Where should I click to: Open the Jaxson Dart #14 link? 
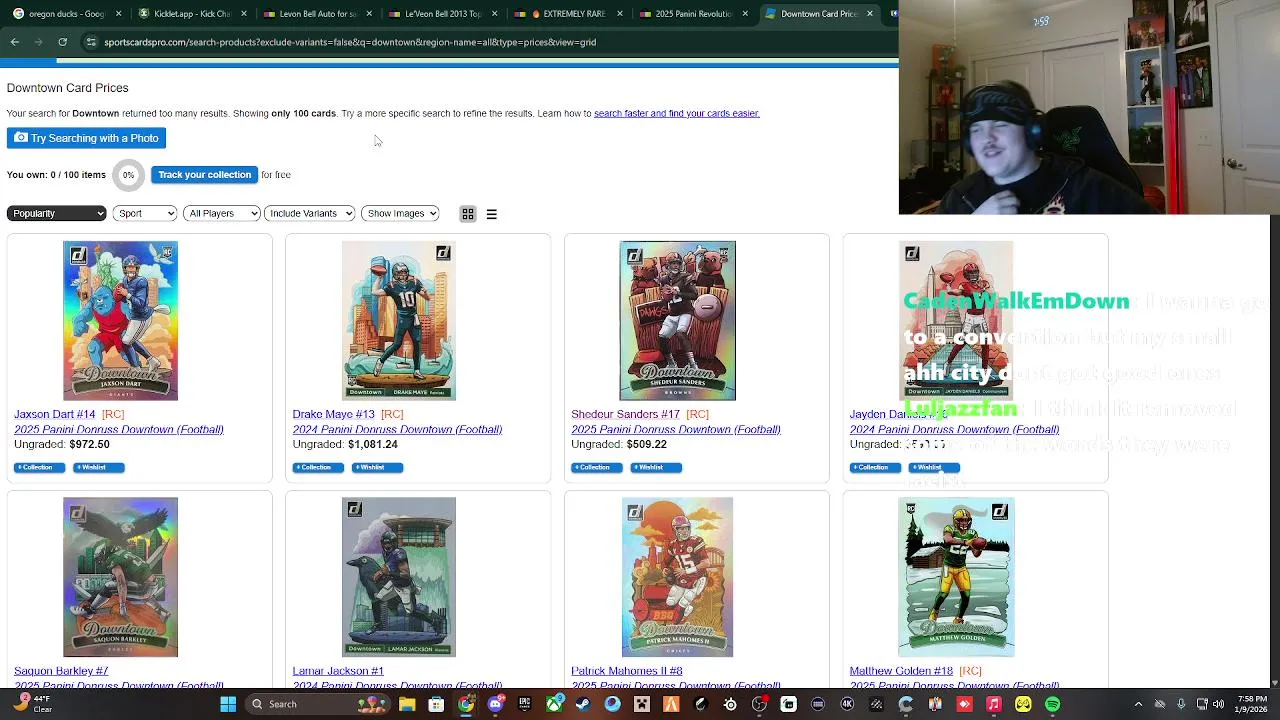55,414
